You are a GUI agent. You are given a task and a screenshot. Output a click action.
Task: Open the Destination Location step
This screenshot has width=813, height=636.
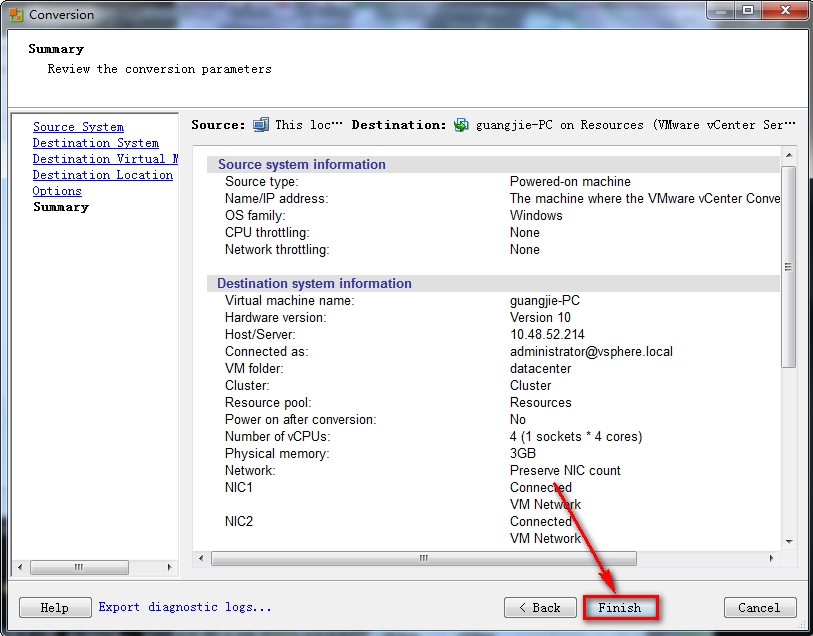pos(103,175)
